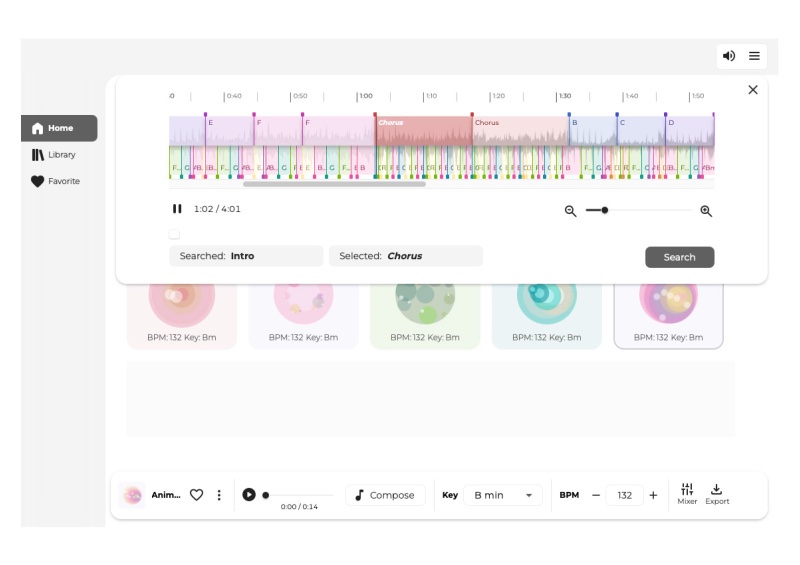Increase BPM with the plus button
The image size is (800, 565).
click(653, 495)
